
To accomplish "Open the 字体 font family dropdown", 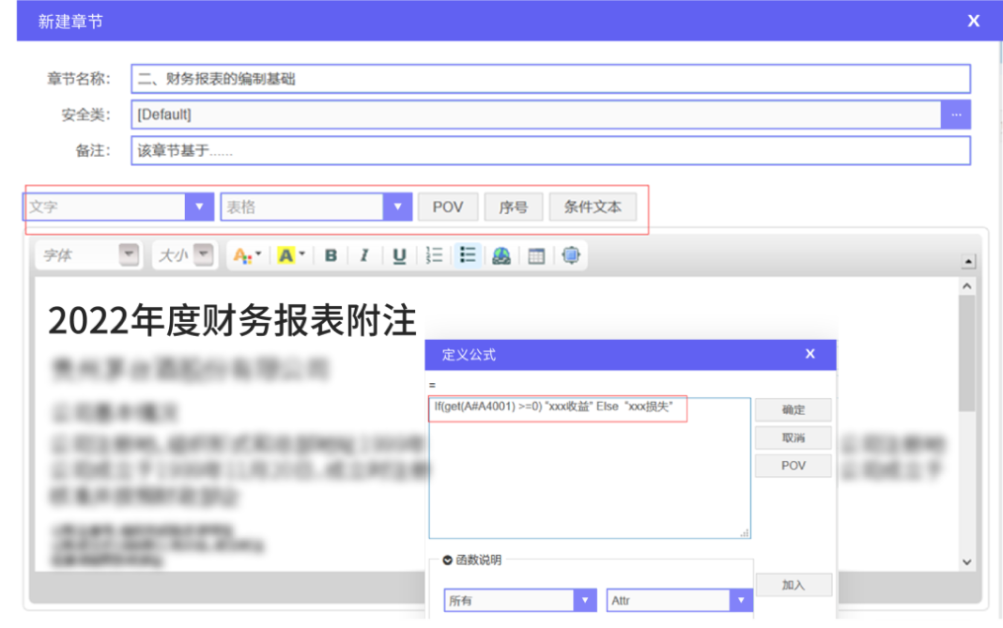I will click(x=129, y=256).
